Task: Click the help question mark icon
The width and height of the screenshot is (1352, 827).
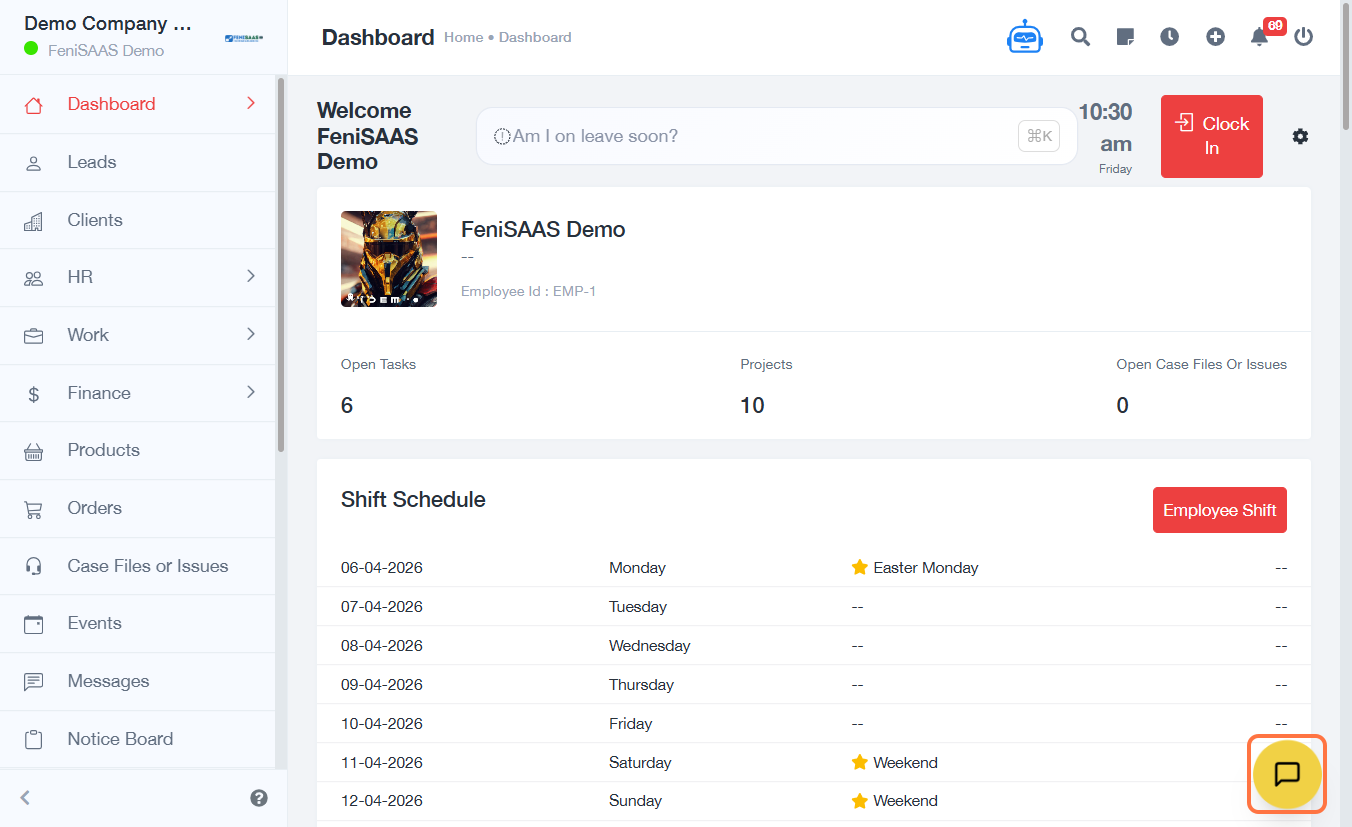Action: (x=259, y=797)
